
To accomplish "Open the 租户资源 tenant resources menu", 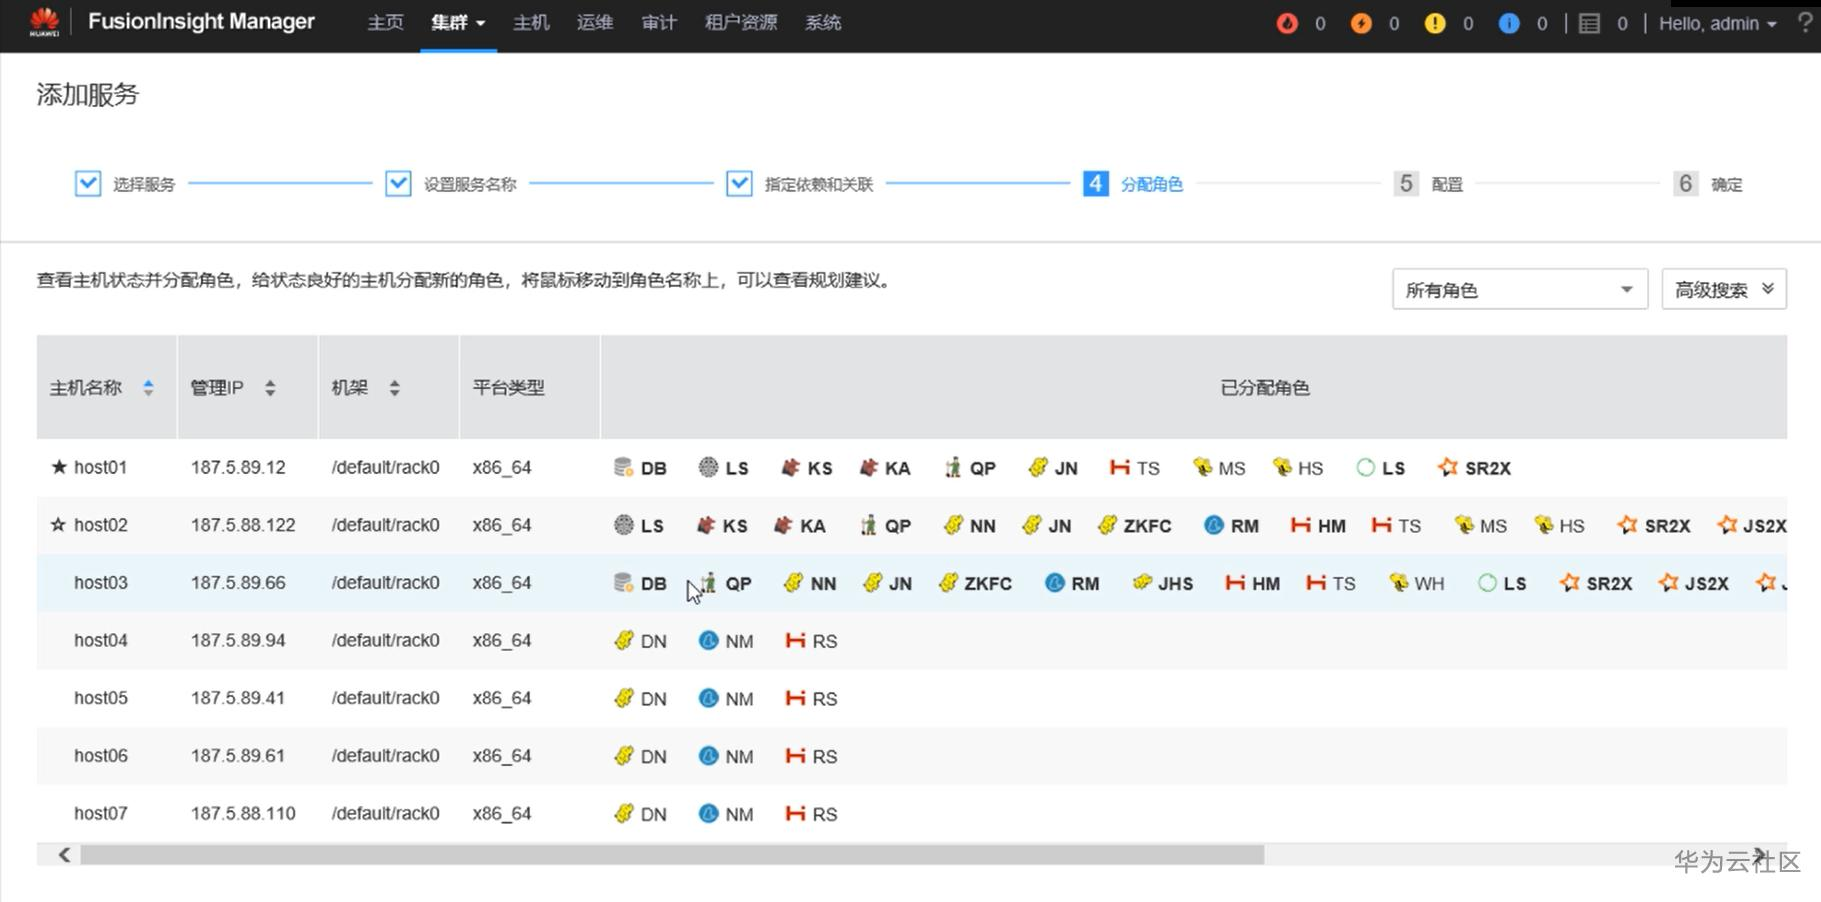I will (x=741, y=23).
